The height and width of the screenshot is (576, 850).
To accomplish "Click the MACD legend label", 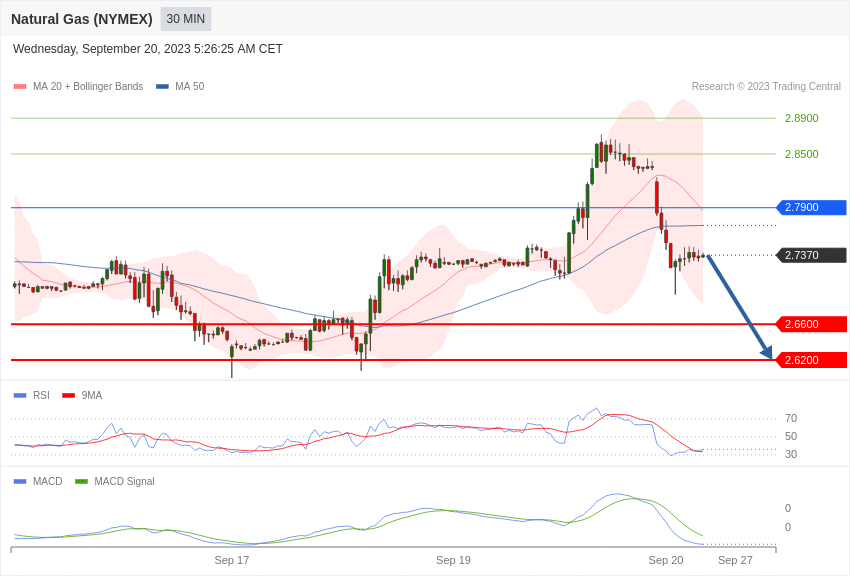I will 47,481.
